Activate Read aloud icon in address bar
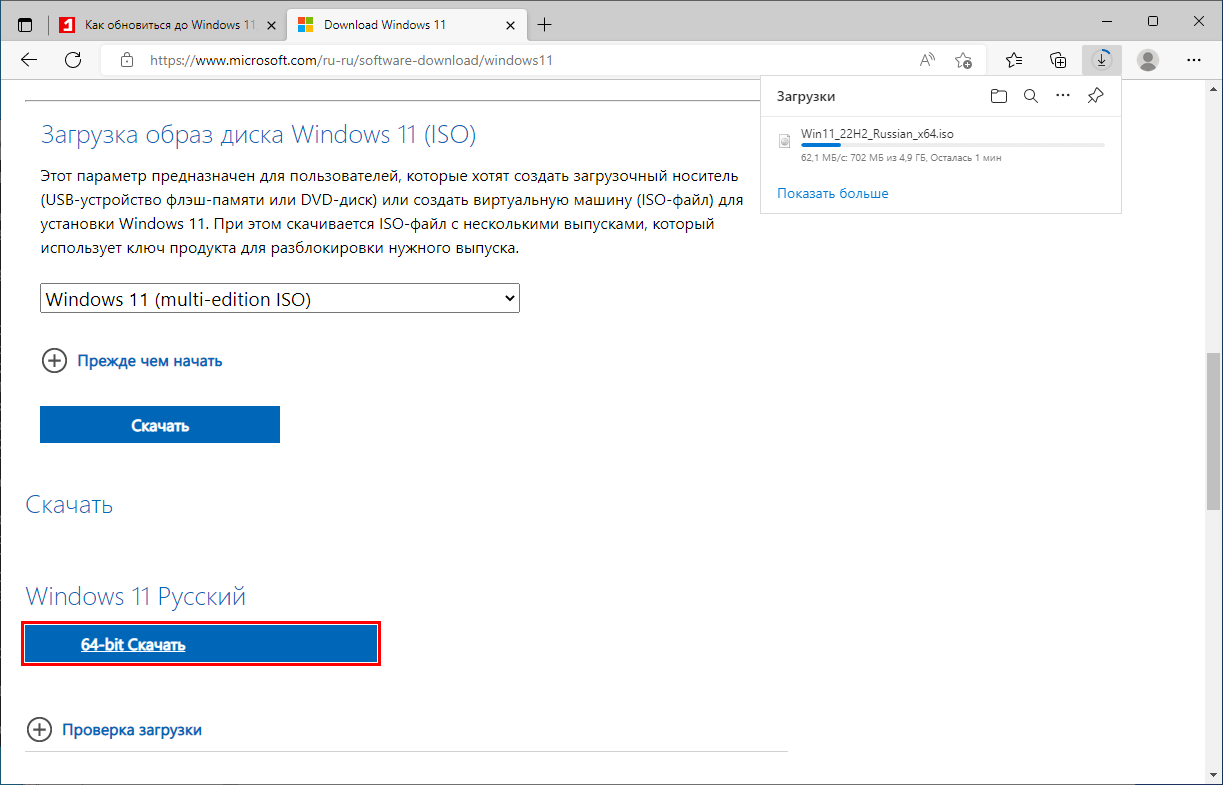Image resolution: width=1223 pixels, height=785 pixels. (x=927, y=60)
